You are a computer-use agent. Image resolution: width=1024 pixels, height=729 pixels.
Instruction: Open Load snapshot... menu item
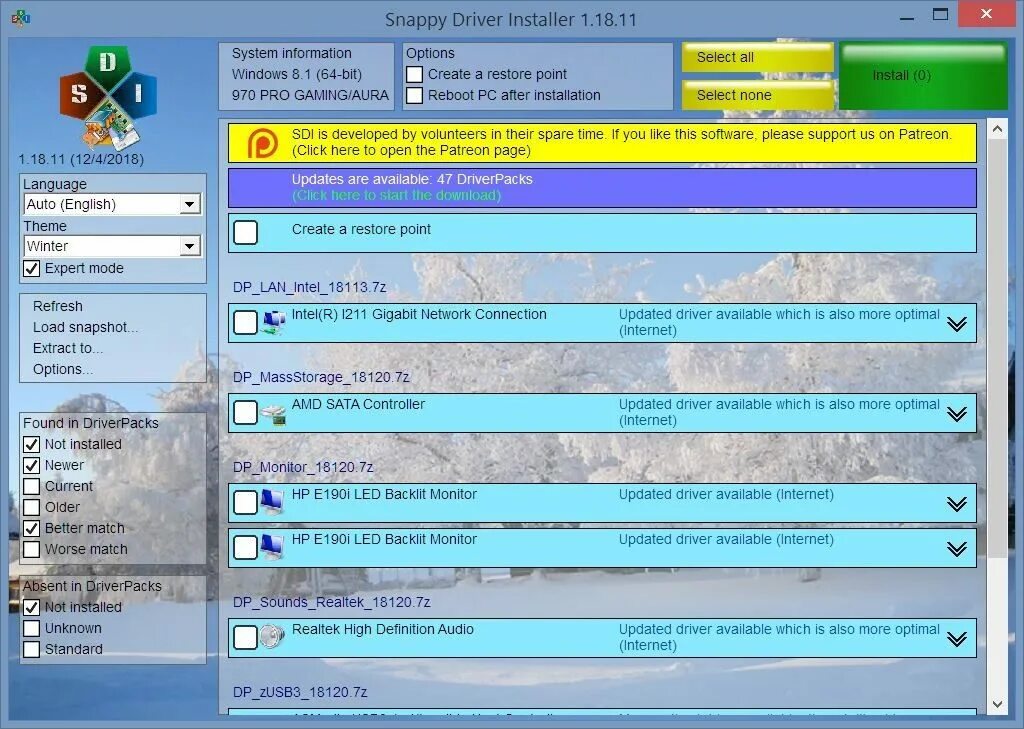tap(86, 327)
